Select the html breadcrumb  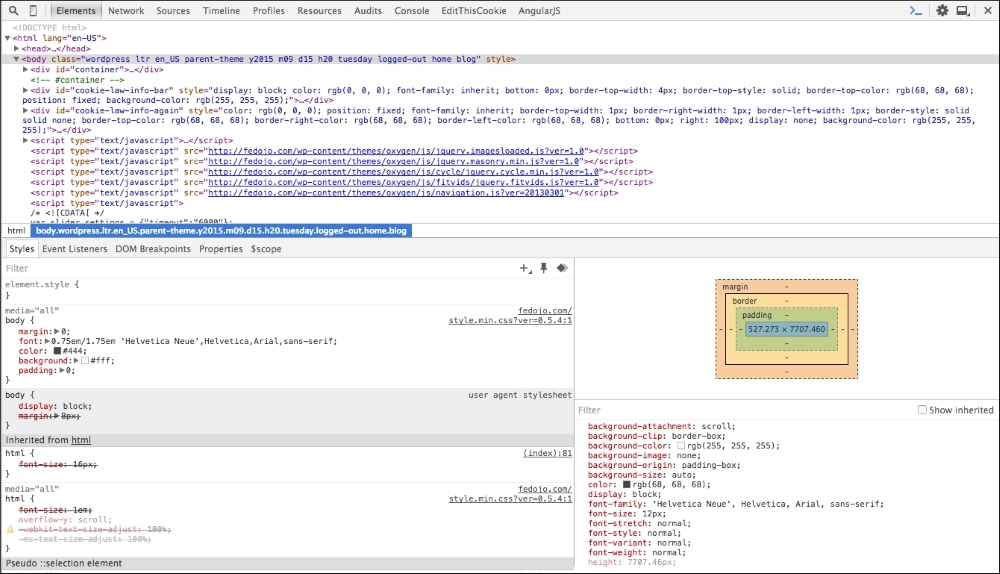(x=17, y=231)
